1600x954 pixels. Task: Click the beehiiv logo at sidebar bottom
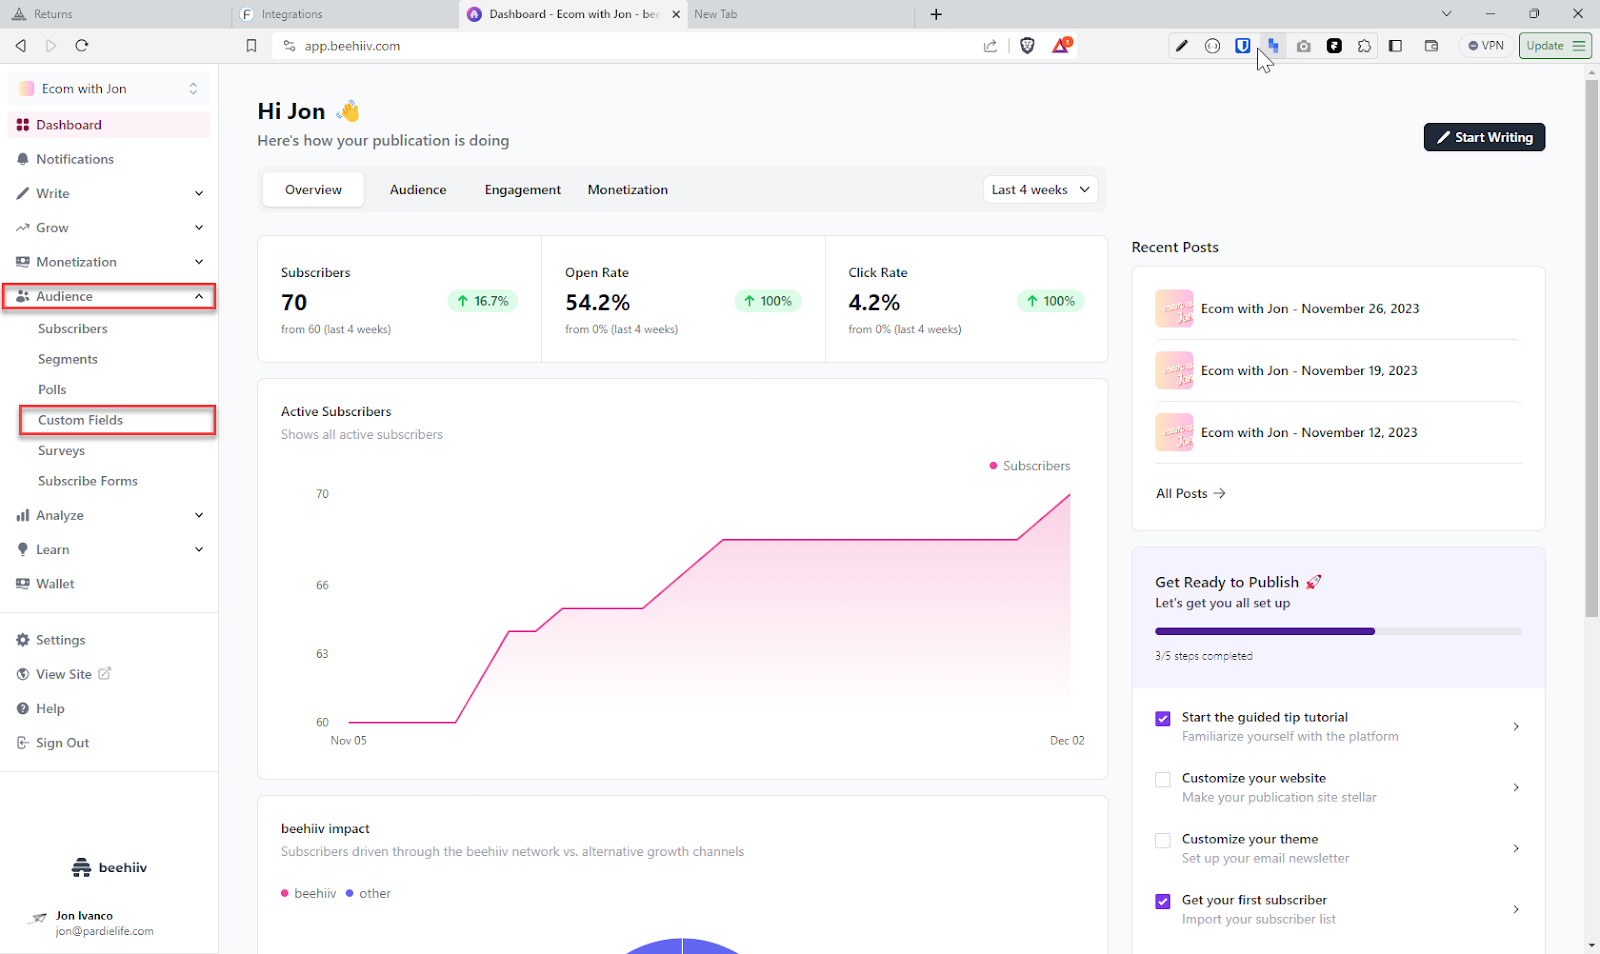pyautogui.click(x=110, y=867)
